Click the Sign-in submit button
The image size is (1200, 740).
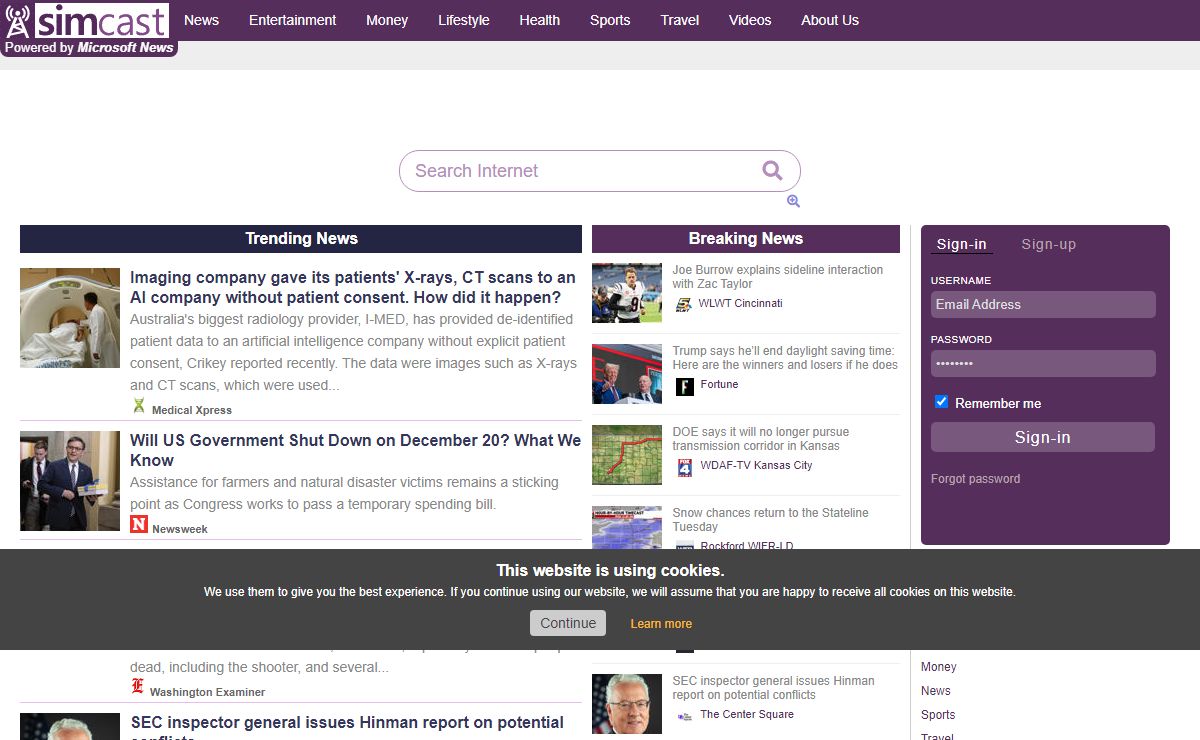click(1043, 437)
